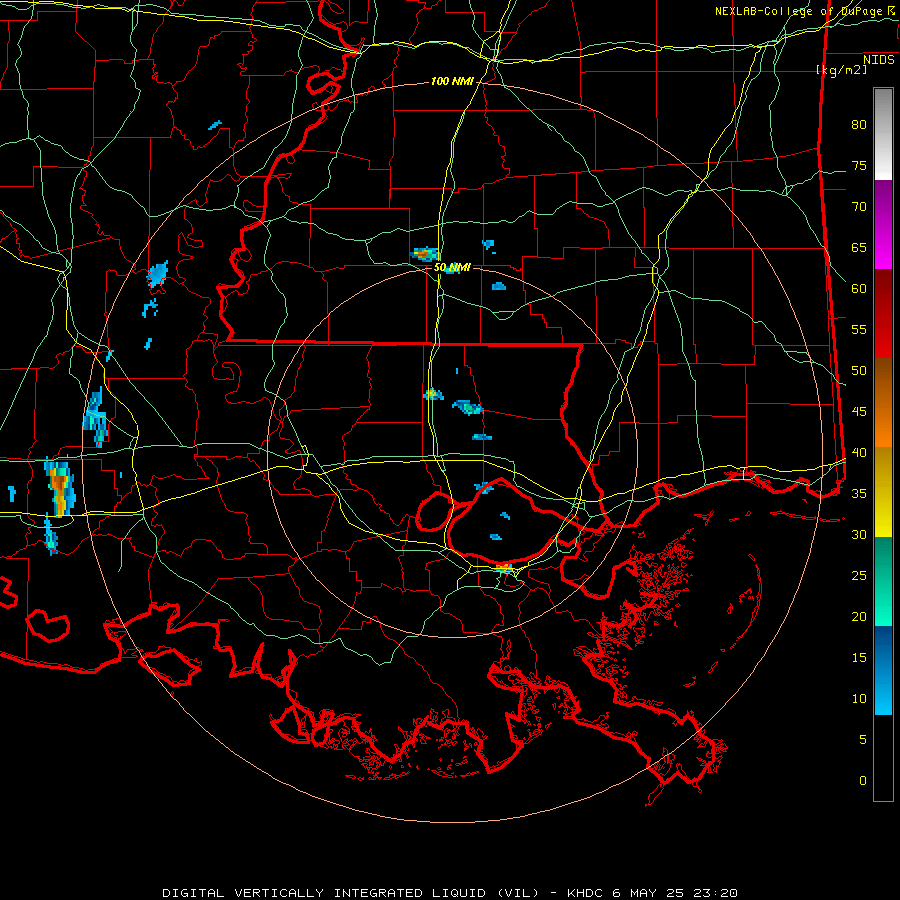Click the gray-white top segment of the color bar
900x900 pixels.
(883, 134)
